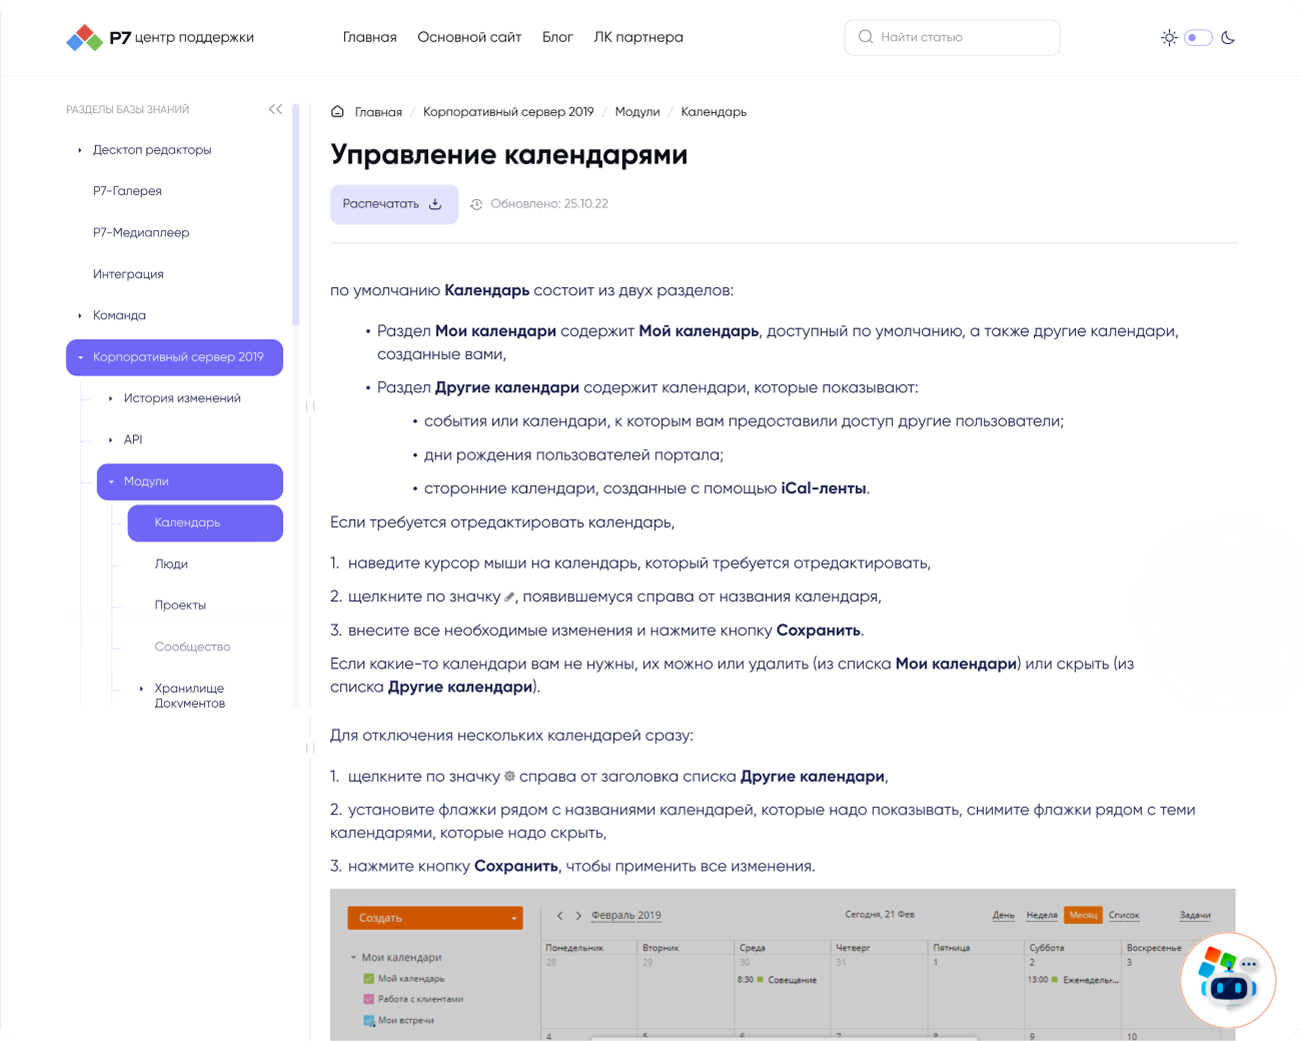Toggle the light/dark theme switch
The image size is (1300, 1041).
tap(1198, 38)
